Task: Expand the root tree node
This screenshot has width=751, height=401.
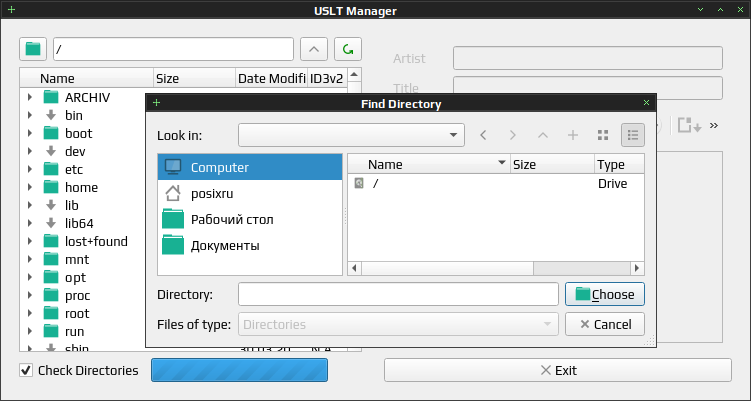Action: point(30,313)
